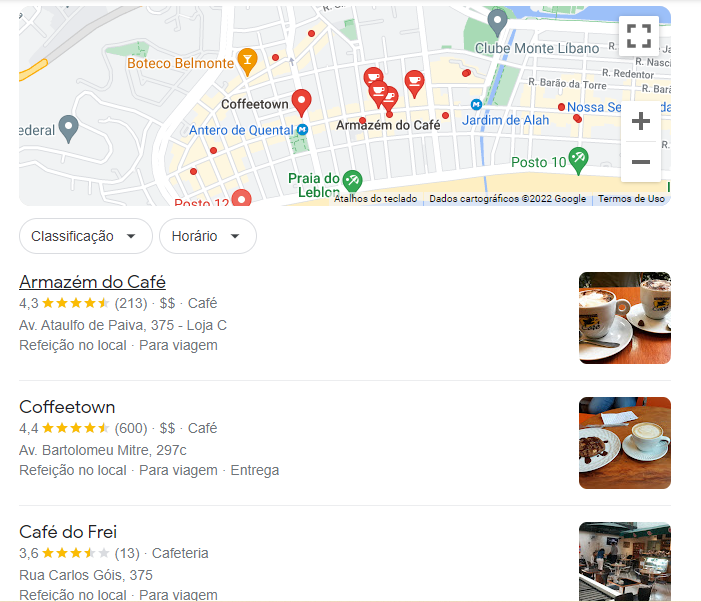
Task: Open the Armazém do Café listing title
Action: [92, 282]
